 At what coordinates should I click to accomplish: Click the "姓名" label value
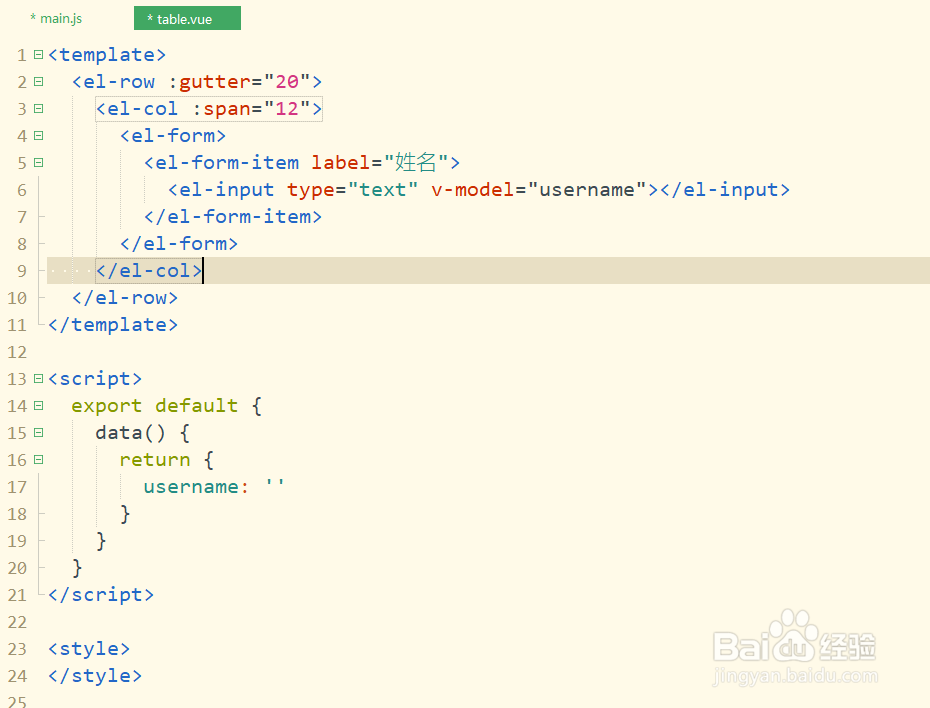point(416,163)
